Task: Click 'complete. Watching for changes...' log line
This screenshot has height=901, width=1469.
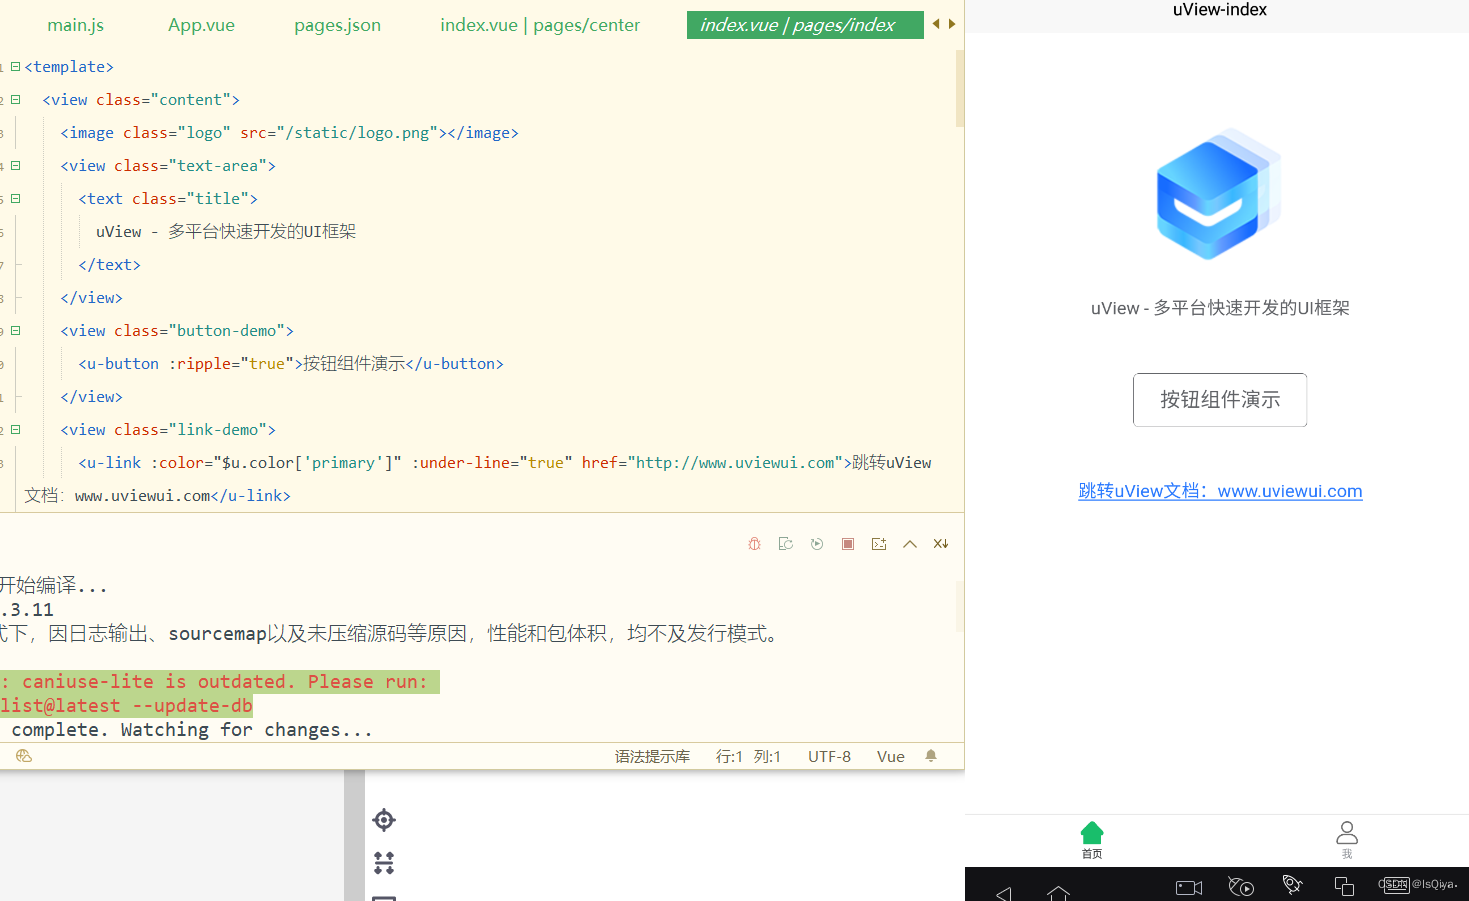Action: 192,730
